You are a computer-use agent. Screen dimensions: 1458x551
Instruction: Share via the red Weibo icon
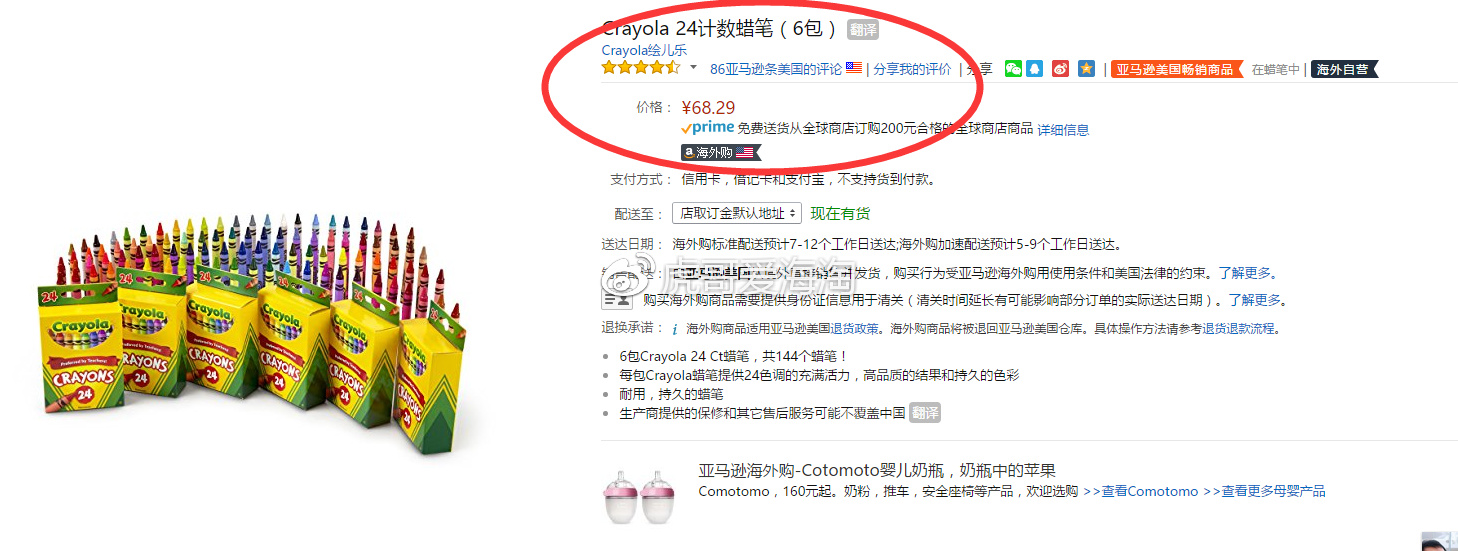pyautogui.click(x=1061, y=68)
